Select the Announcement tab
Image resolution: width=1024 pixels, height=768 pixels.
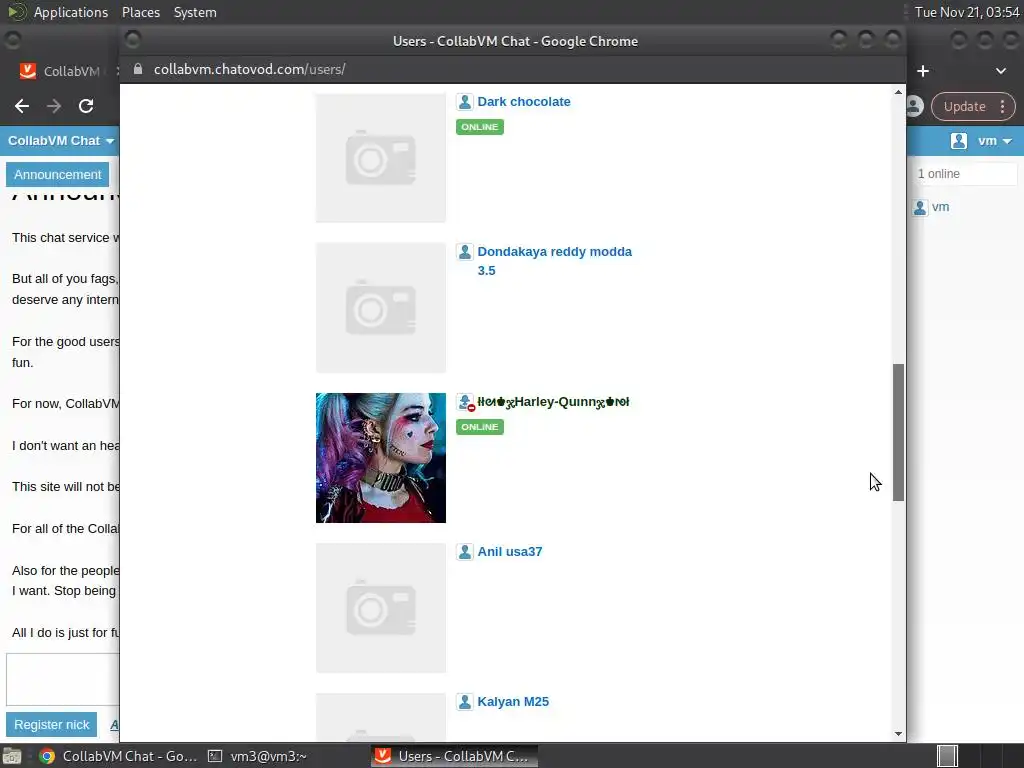click(x=57, y=174)
